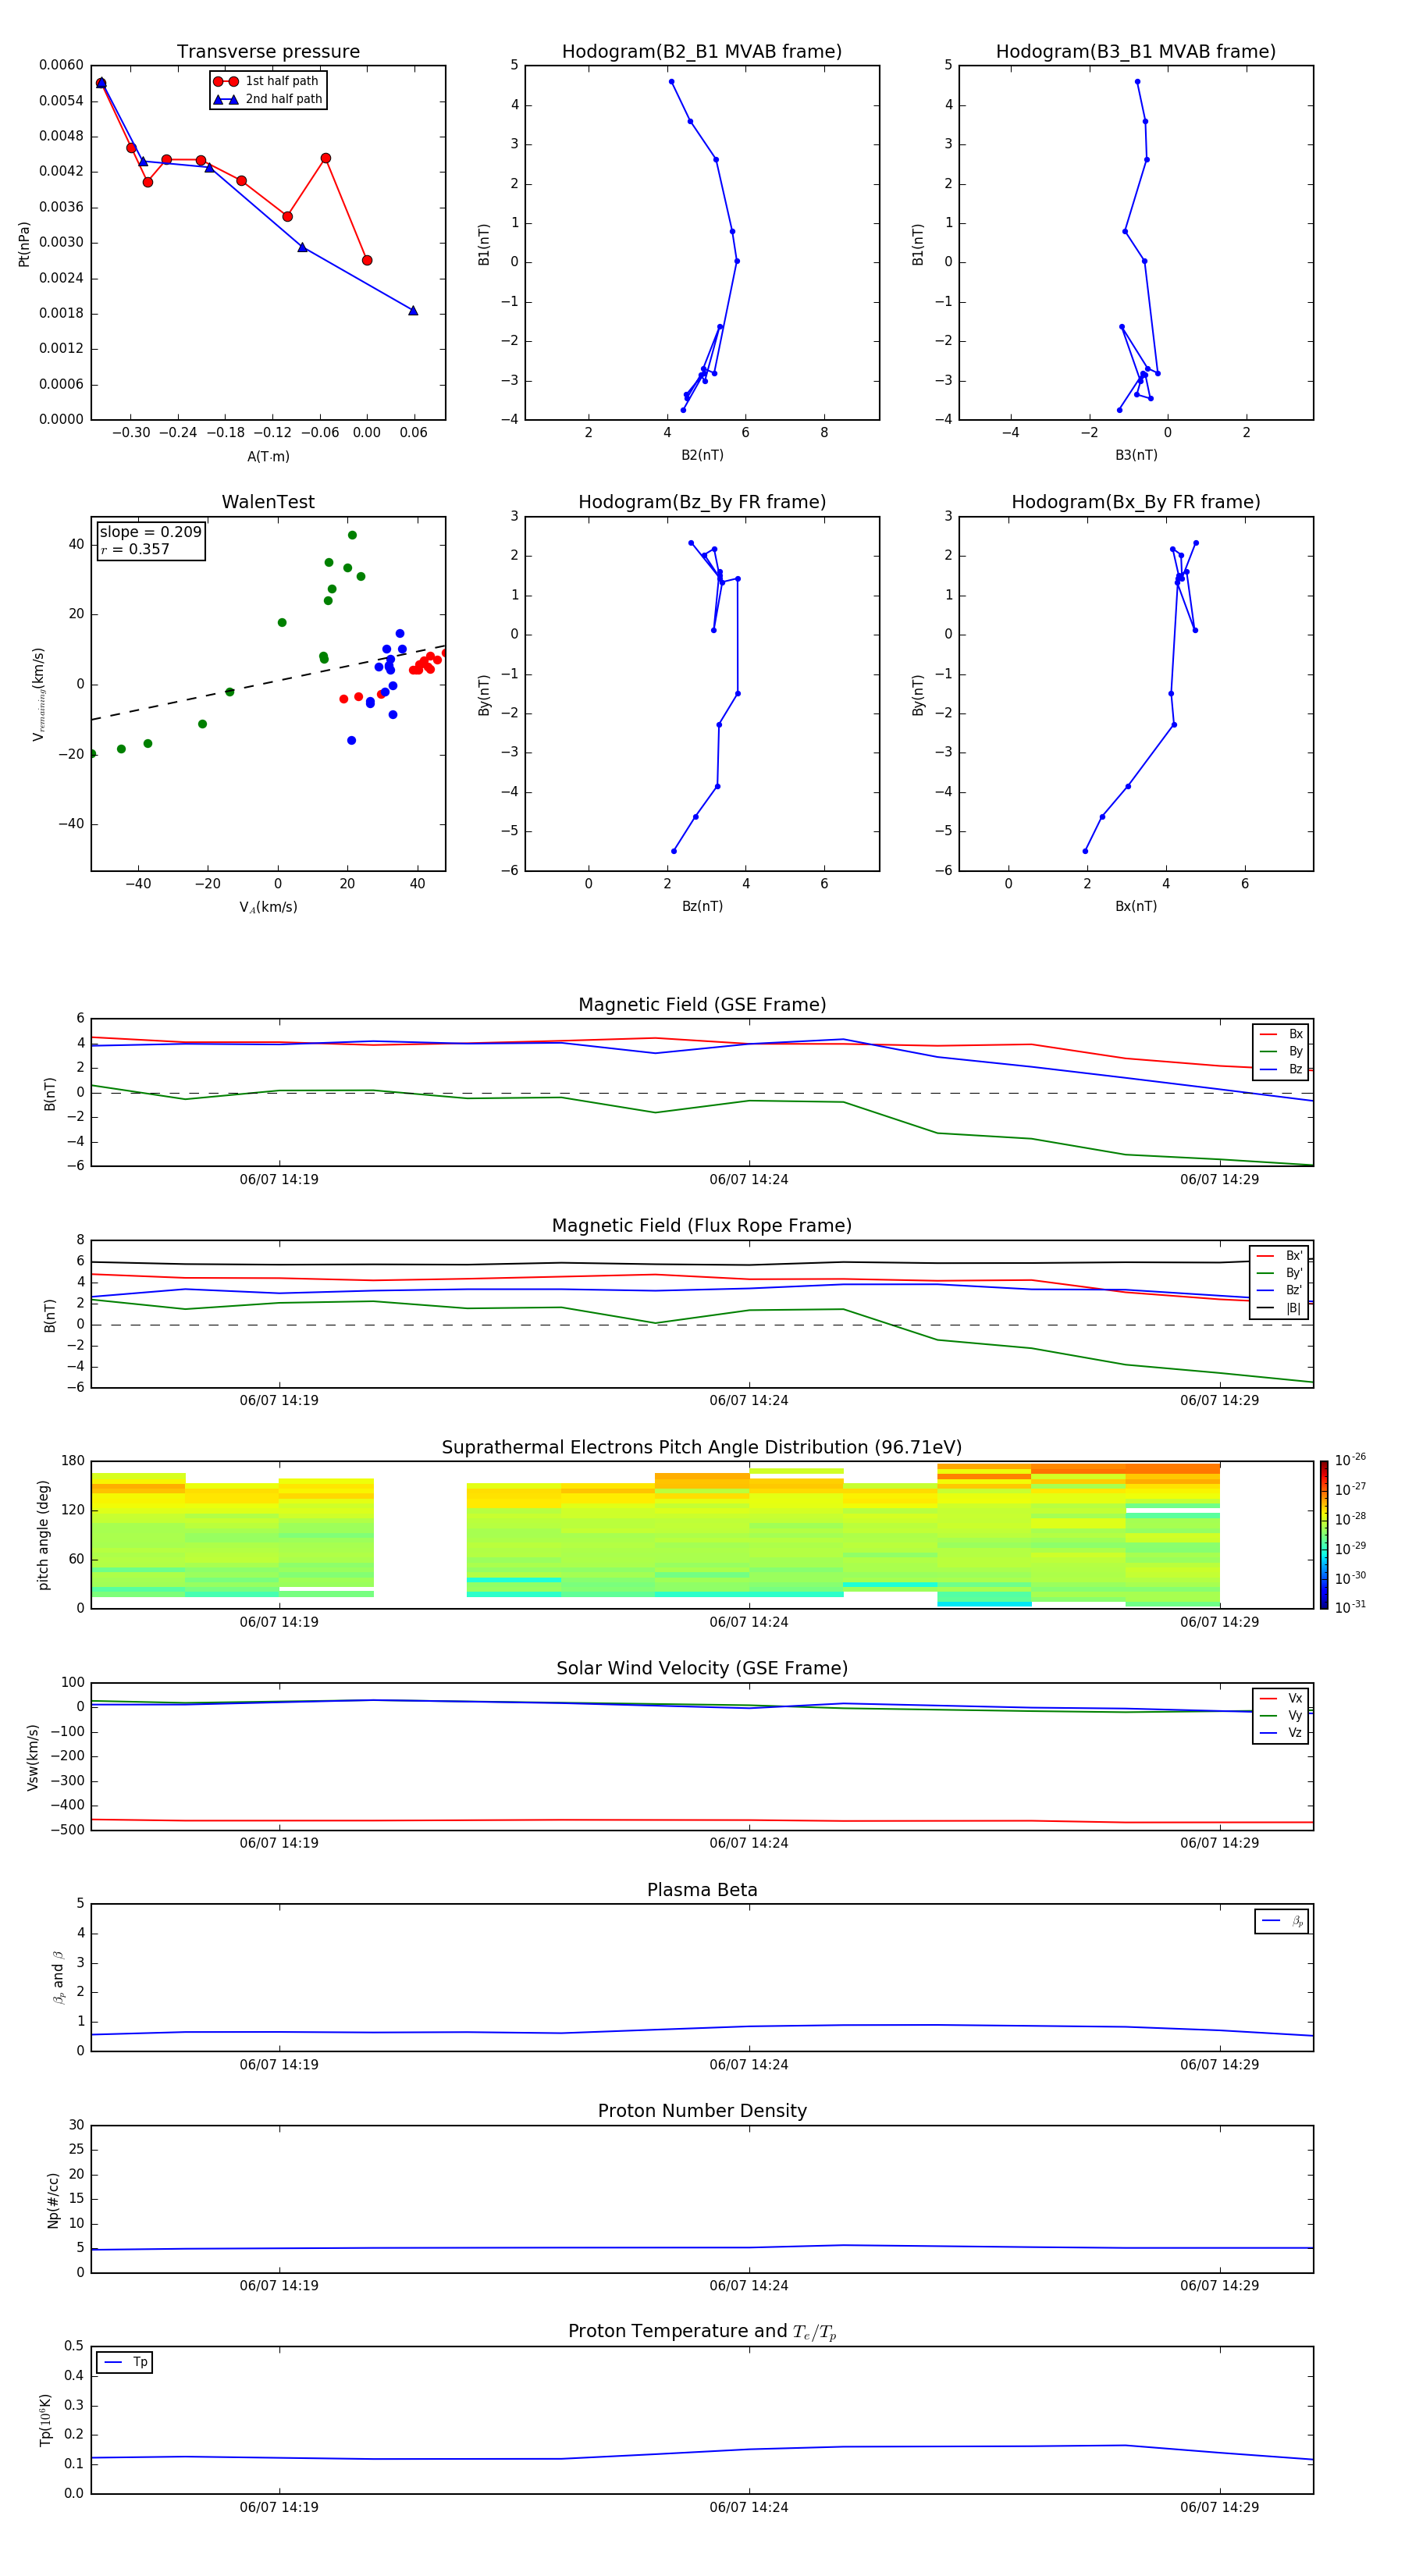Click the 'Hodogram(Bz_By FR frame)' title

[x=702, y=502]
